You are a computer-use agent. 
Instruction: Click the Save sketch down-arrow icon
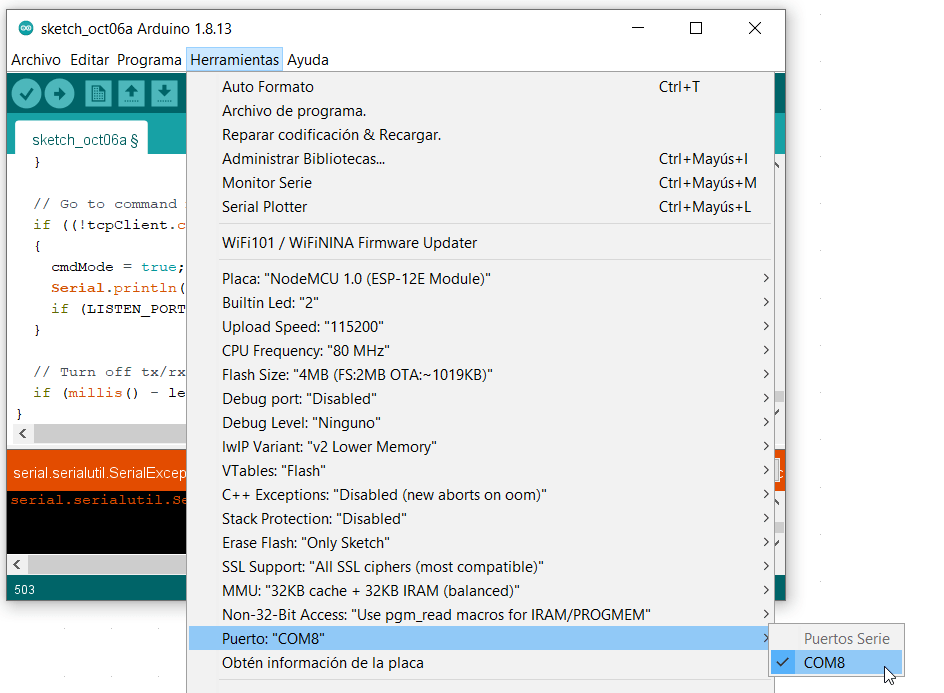tap(164, 94)
